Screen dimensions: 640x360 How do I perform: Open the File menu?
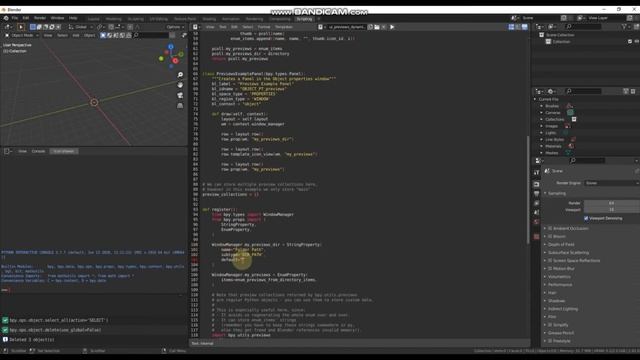[x=15, y=18]
